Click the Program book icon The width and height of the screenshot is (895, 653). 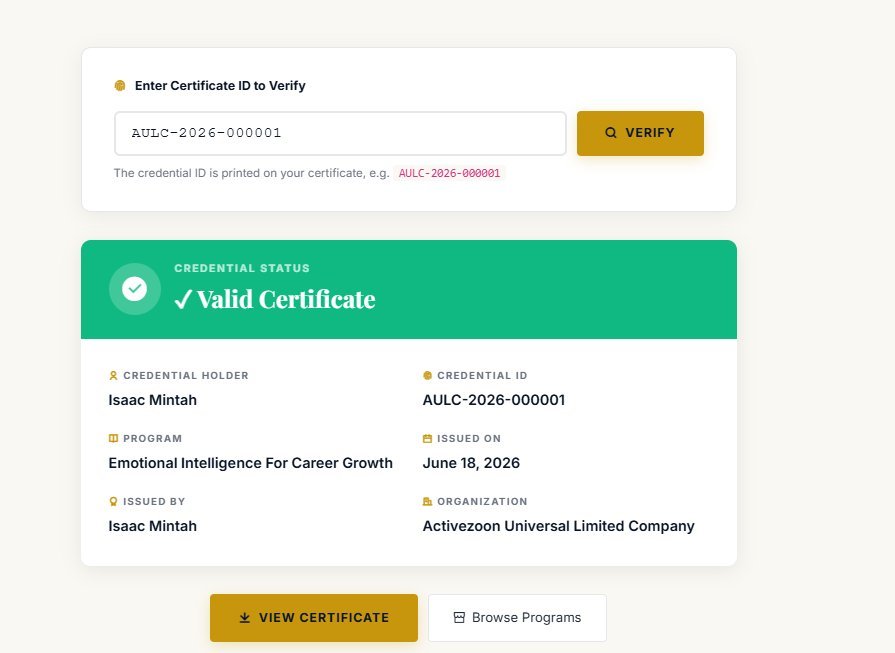[x=113, y=438]
